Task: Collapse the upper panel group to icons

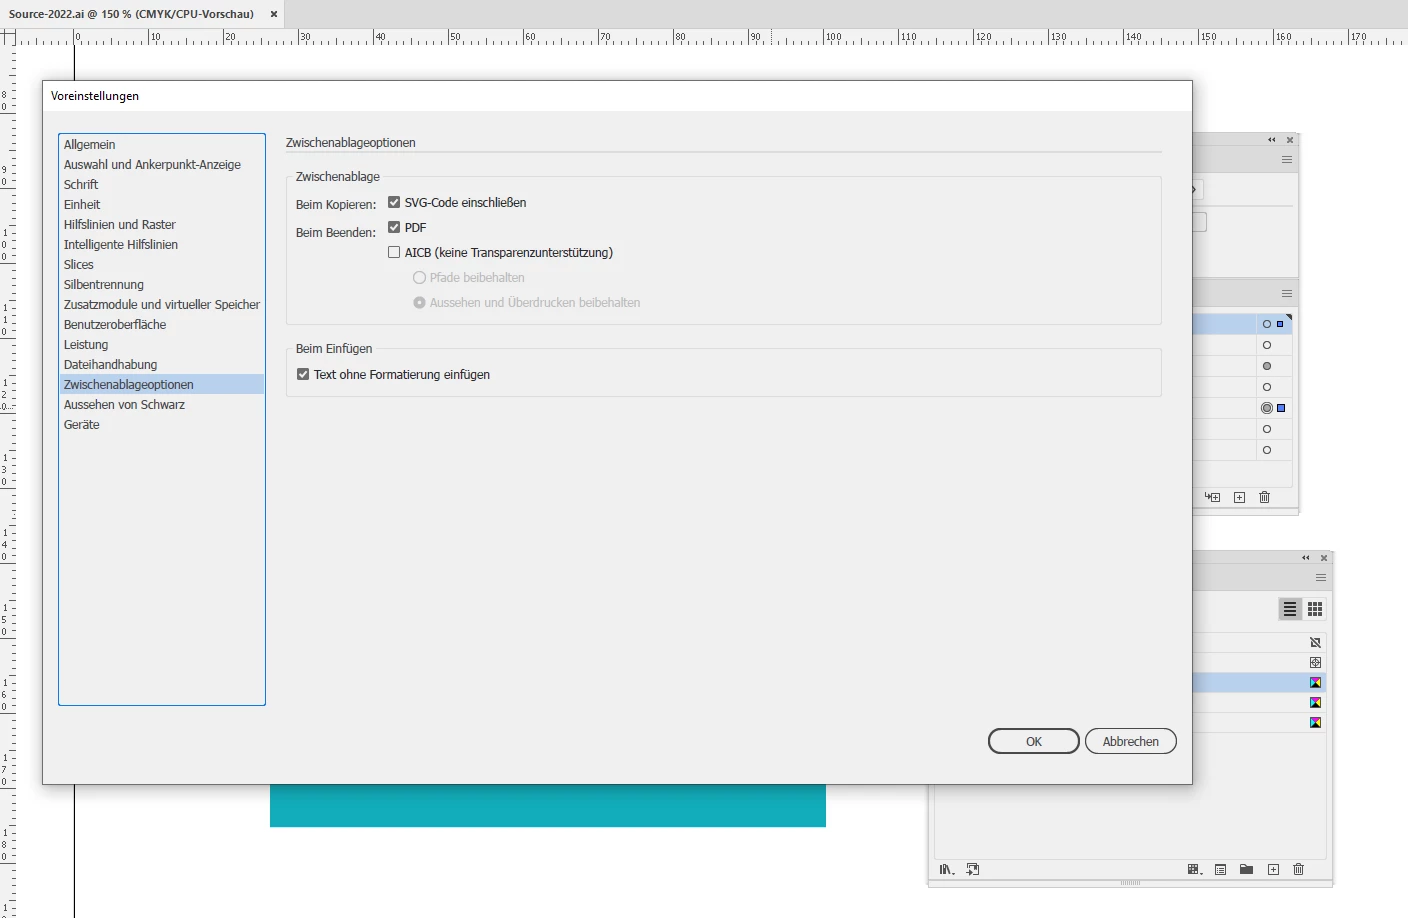Action: 1272,140
